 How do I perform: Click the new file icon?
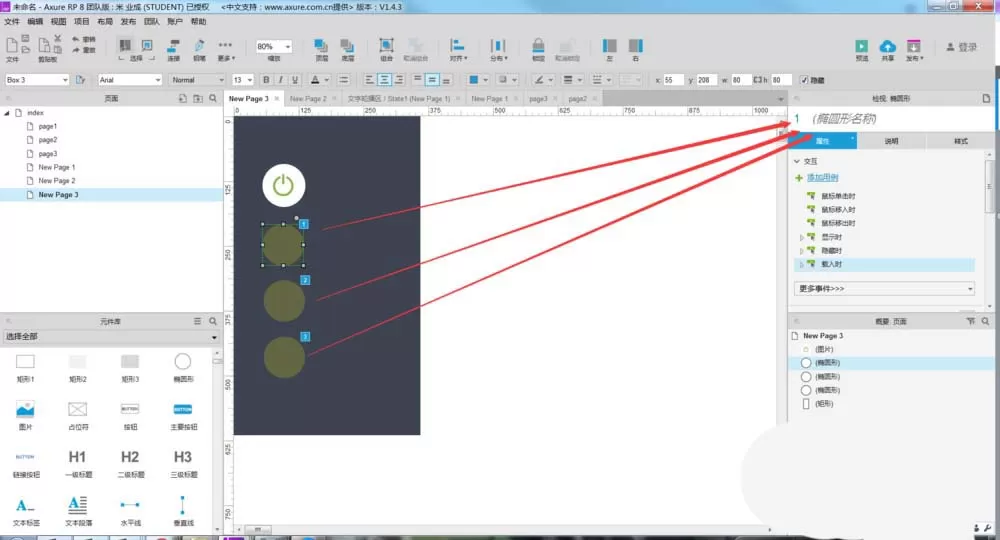click(12, 46)
